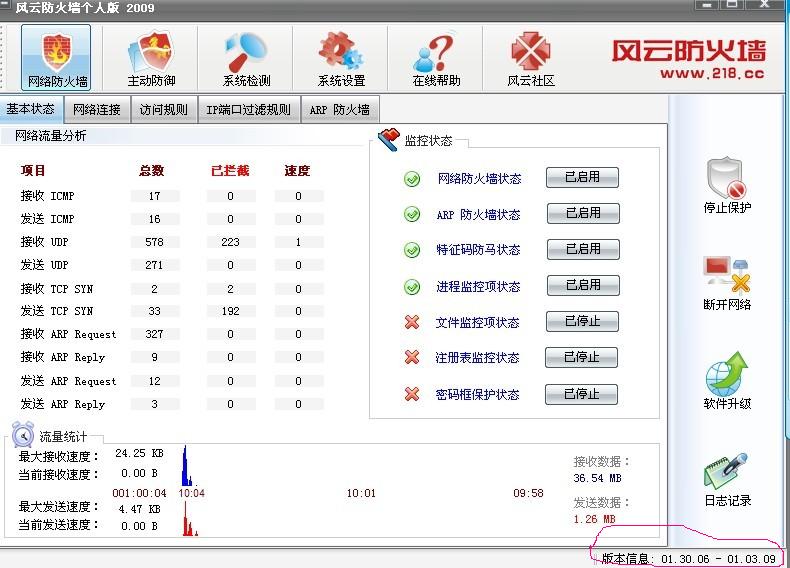Toggle 特征码防马状态 已启用 button
790x568 pixels.
point(583,249)
